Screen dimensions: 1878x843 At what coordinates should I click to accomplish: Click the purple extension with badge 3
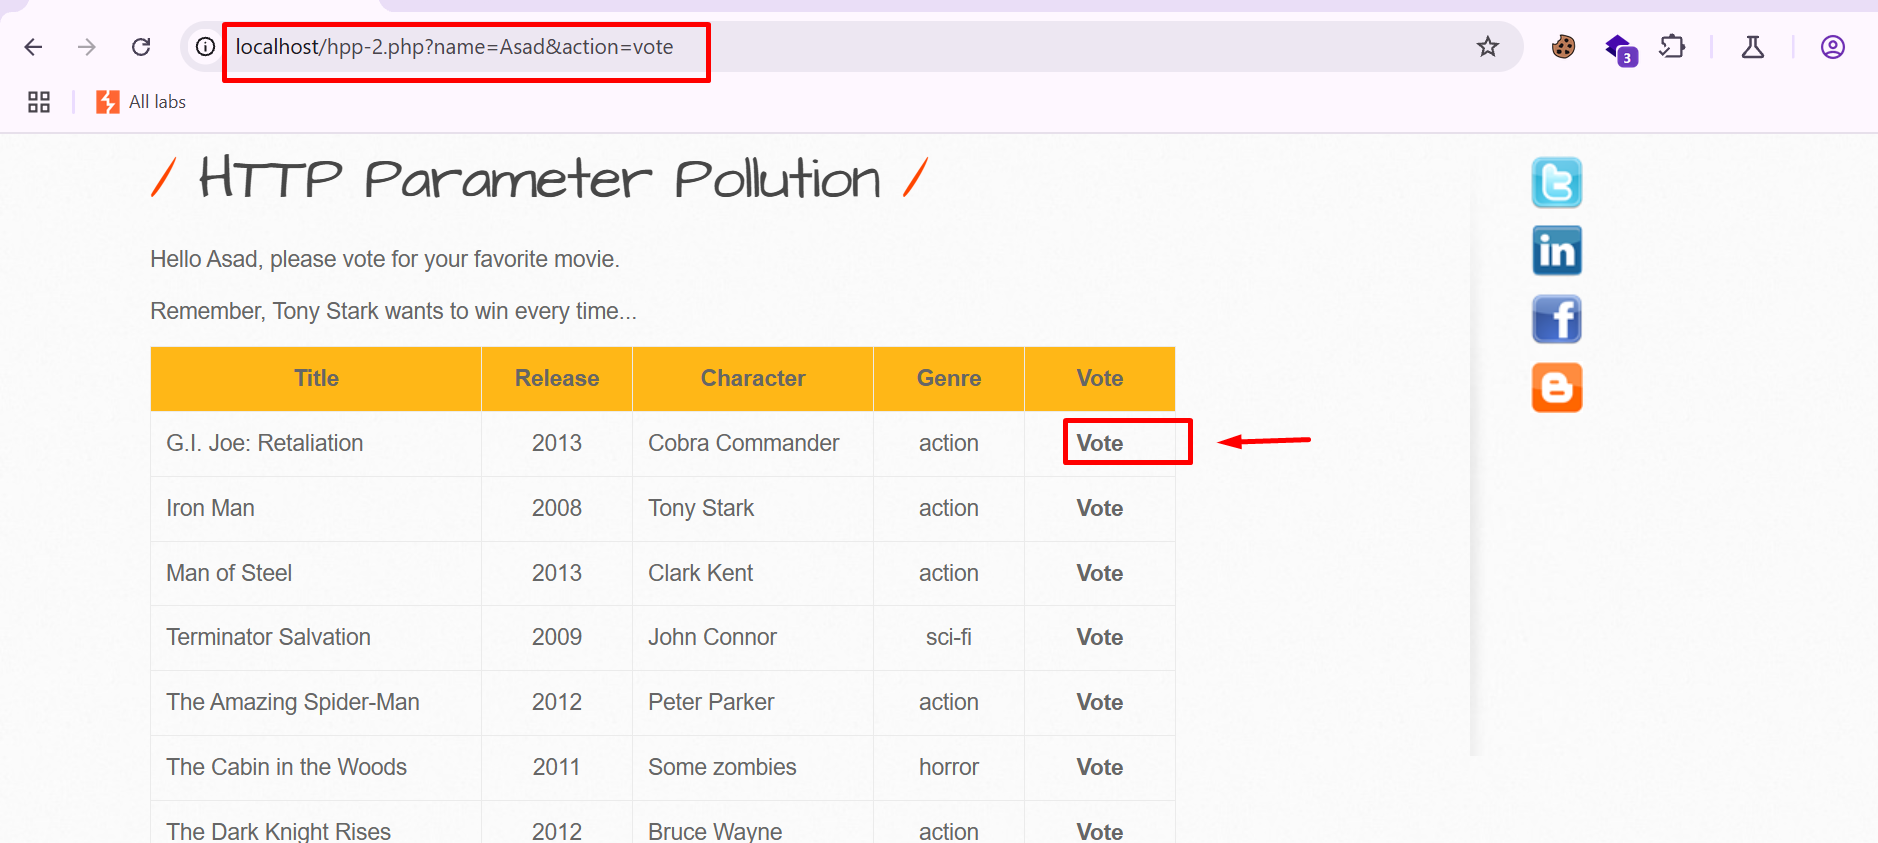[x=1619, y=48]
